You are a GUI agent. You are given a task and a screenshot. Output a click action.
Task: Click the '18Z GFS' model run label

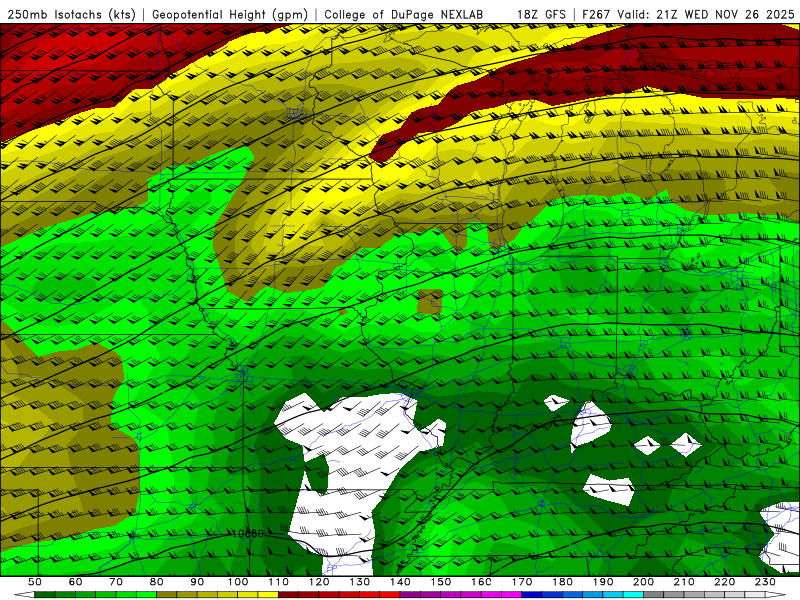point(541,15)
